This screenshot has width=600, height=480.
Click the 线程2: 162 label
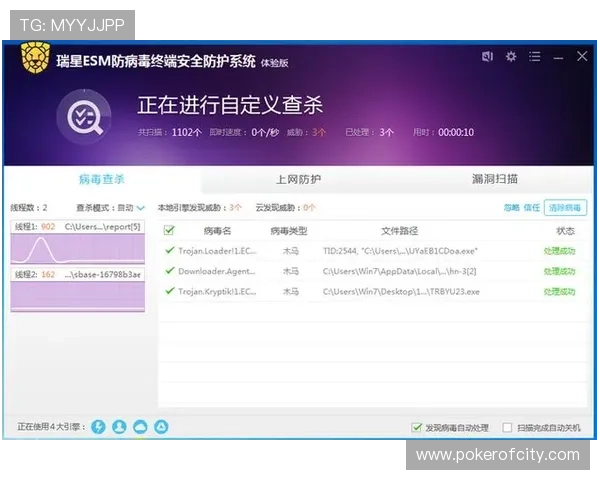pos(35,274)
